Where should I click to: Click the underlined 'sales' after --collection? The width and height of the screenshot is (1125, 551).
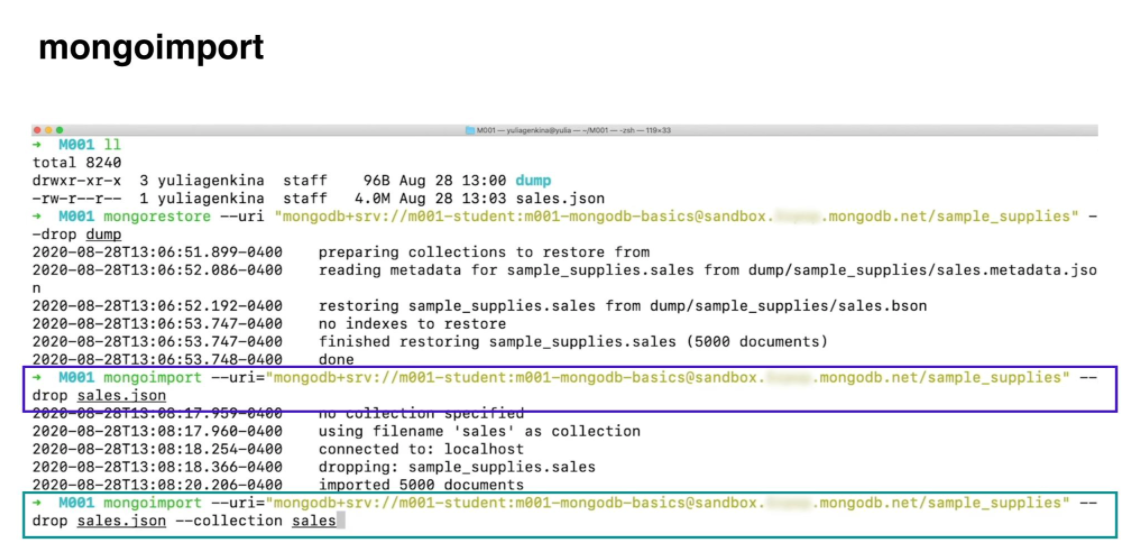(314, 522)
